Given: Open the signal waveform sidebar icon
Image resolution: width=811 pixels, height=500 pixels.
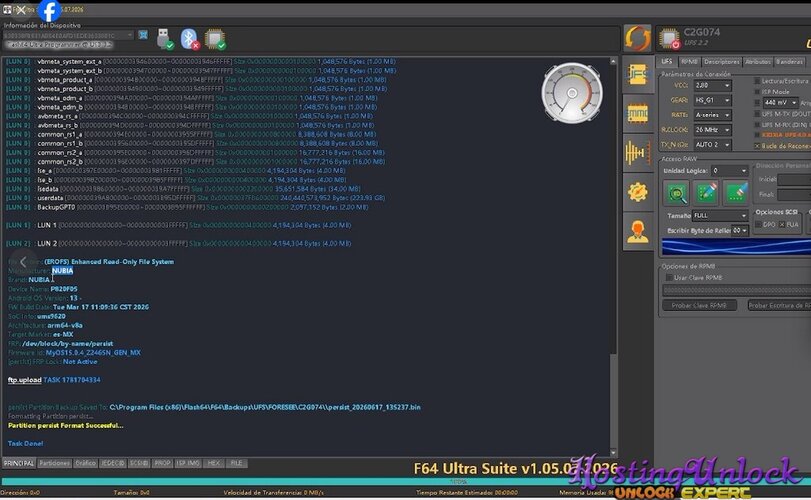Looking at the screenshot, I should (638, 153).
